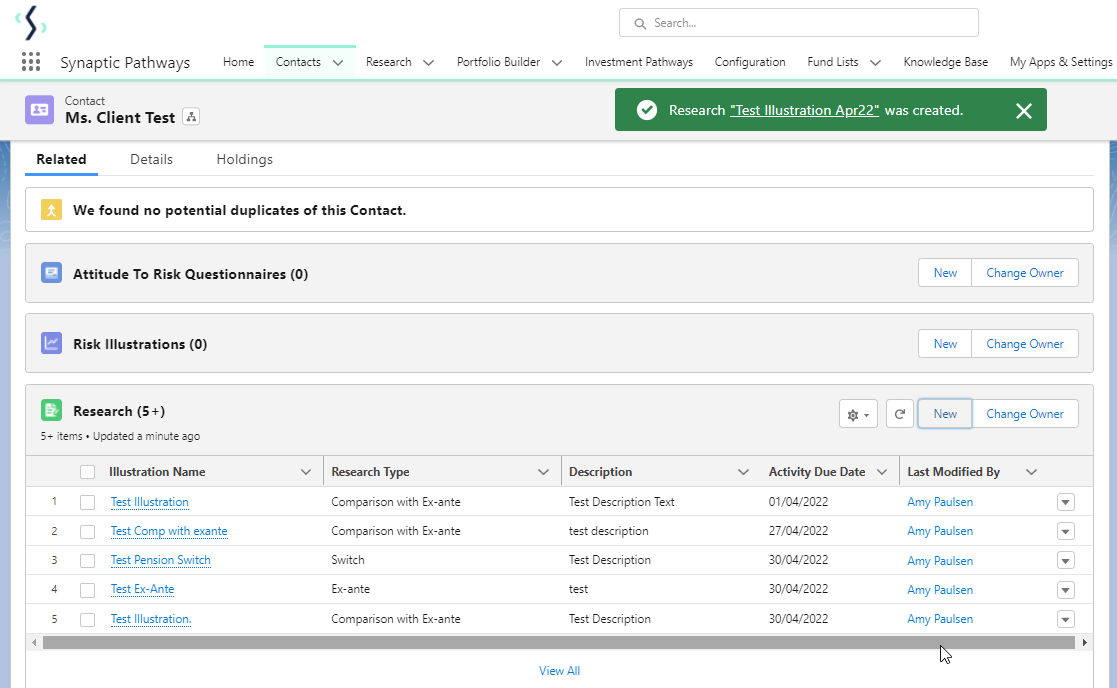Open the Knowledge Base nav item

(x=945, y=62)
